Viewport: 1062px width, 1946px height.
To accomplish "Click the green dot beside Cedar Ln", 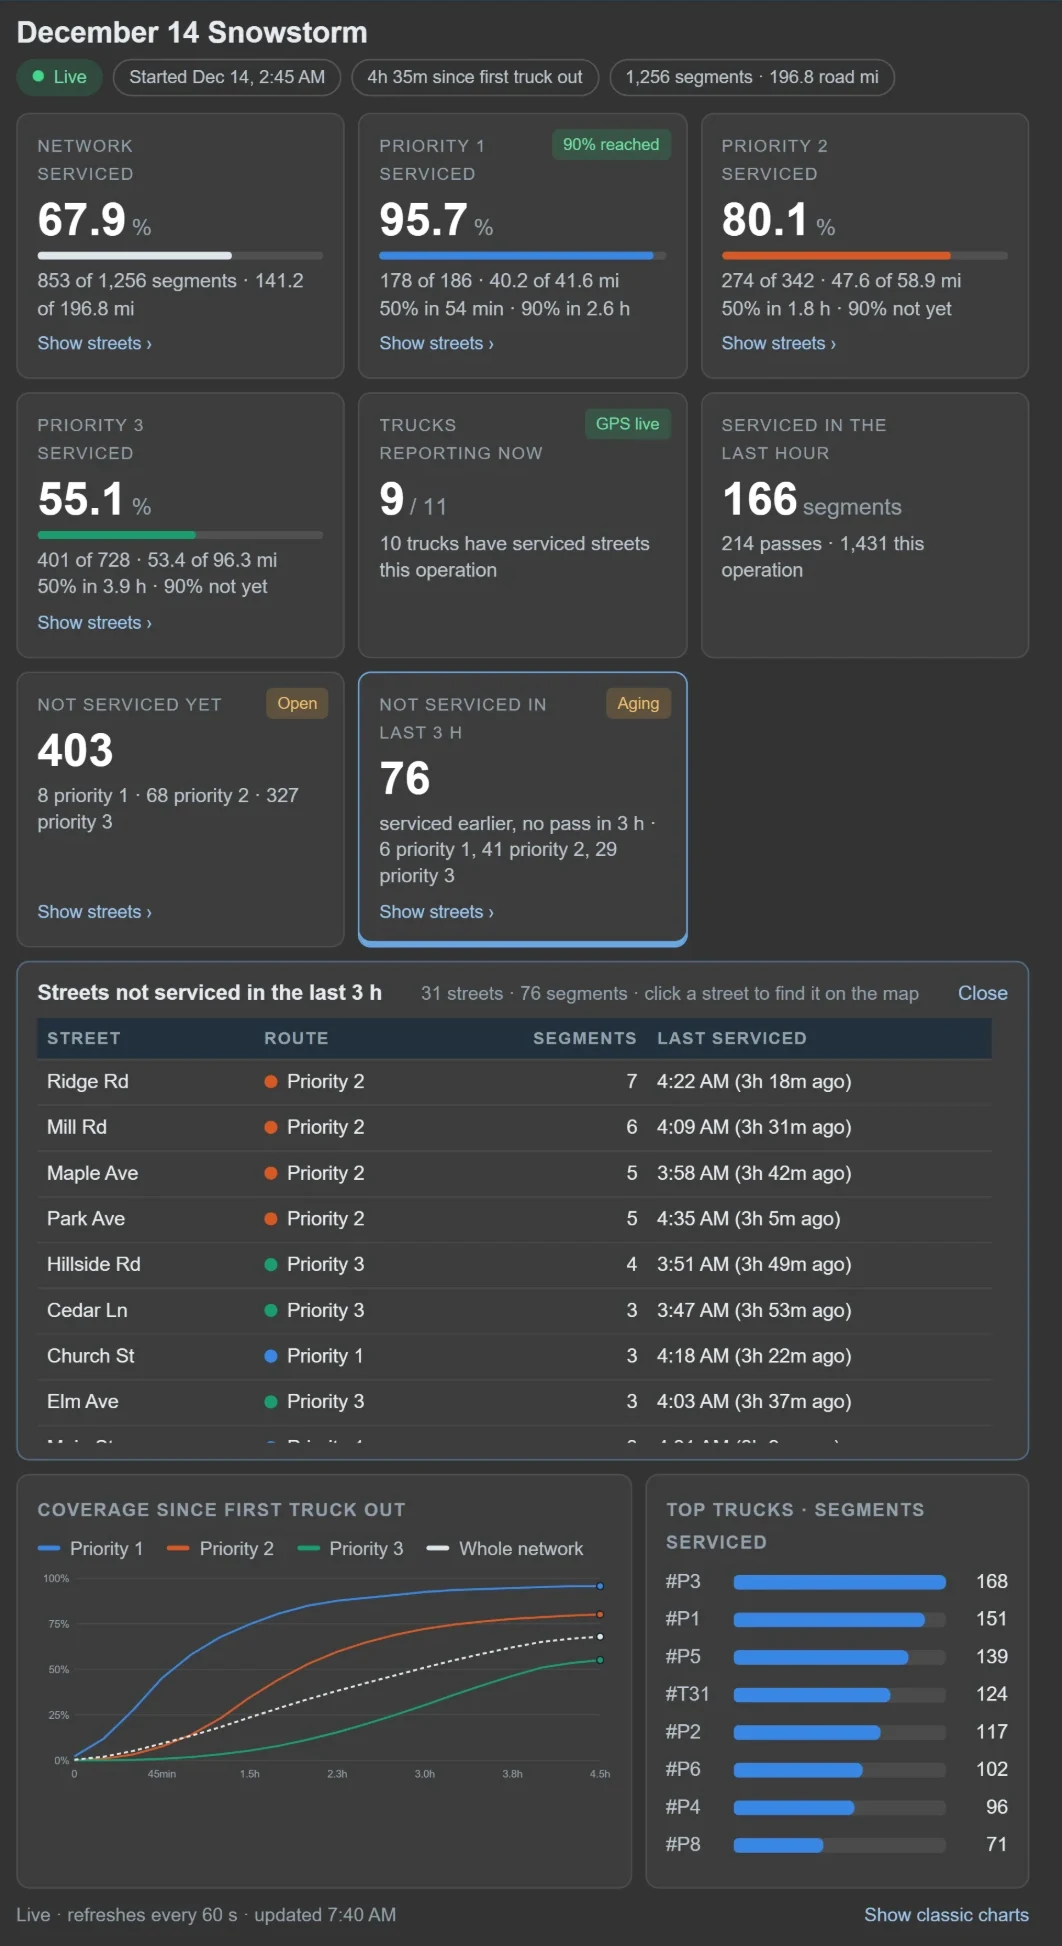I will (x=270, y=1310).
